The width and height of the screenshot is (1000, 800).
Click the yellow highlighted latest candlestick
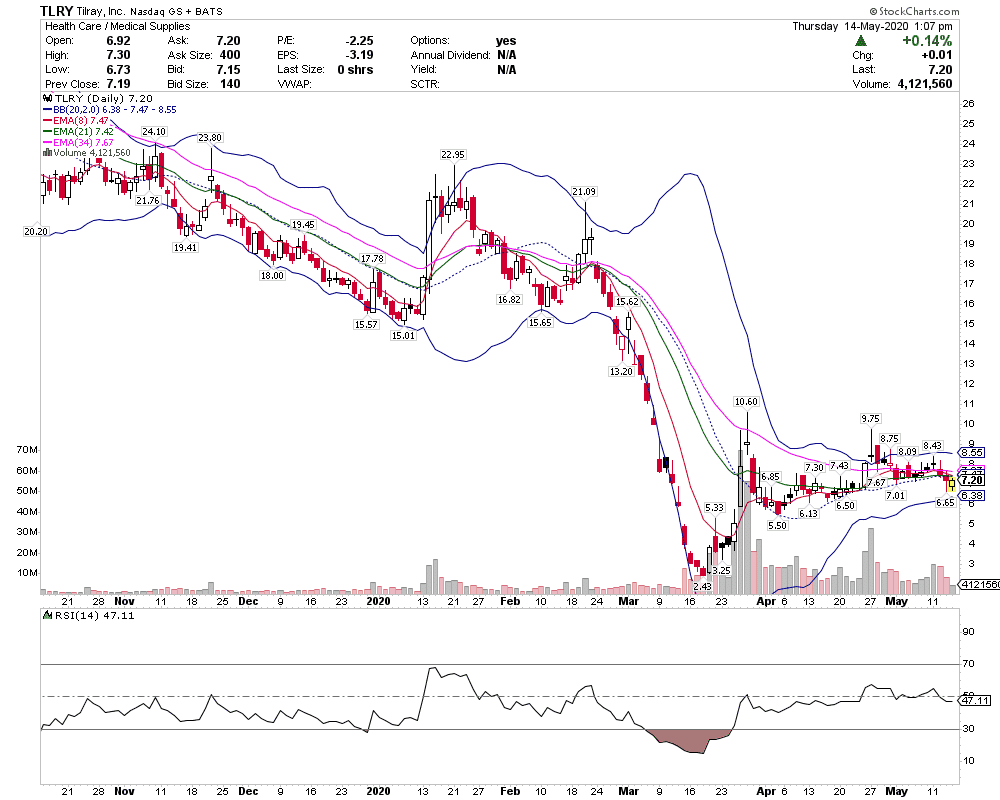click(x=952, y=485)
